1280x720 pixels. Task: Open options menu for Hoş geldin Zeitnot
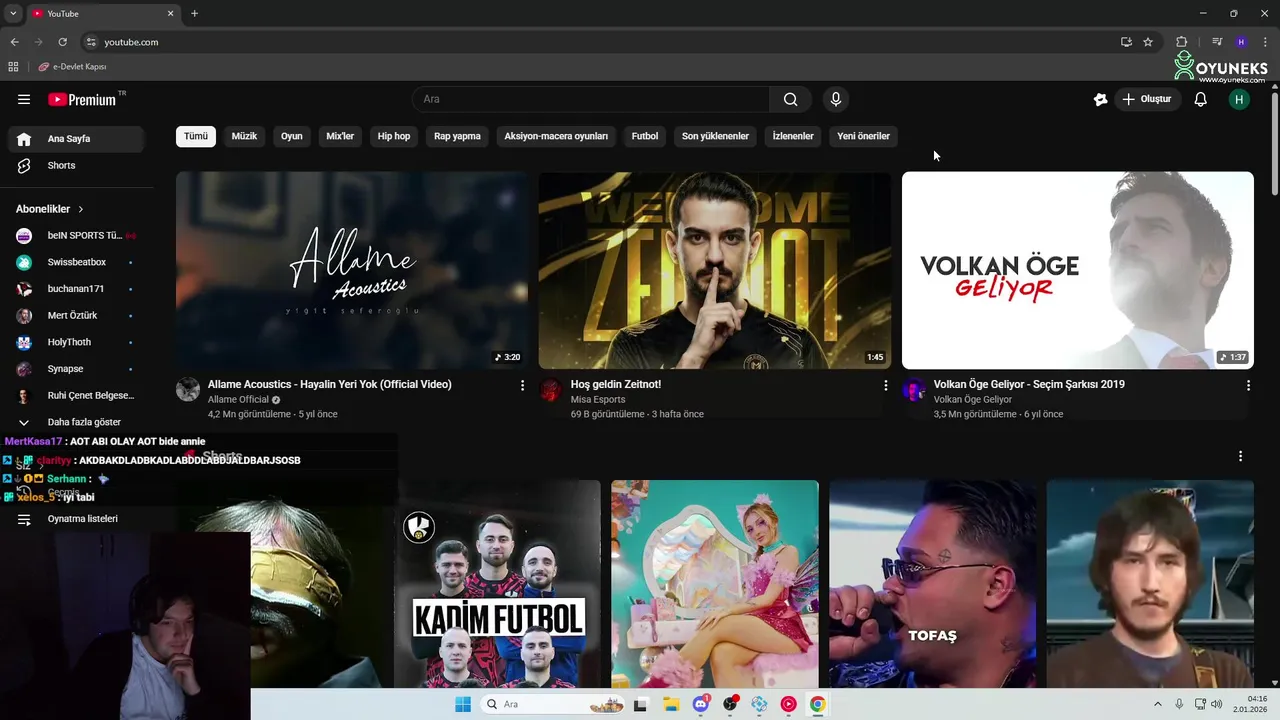(x=885, y=385)
